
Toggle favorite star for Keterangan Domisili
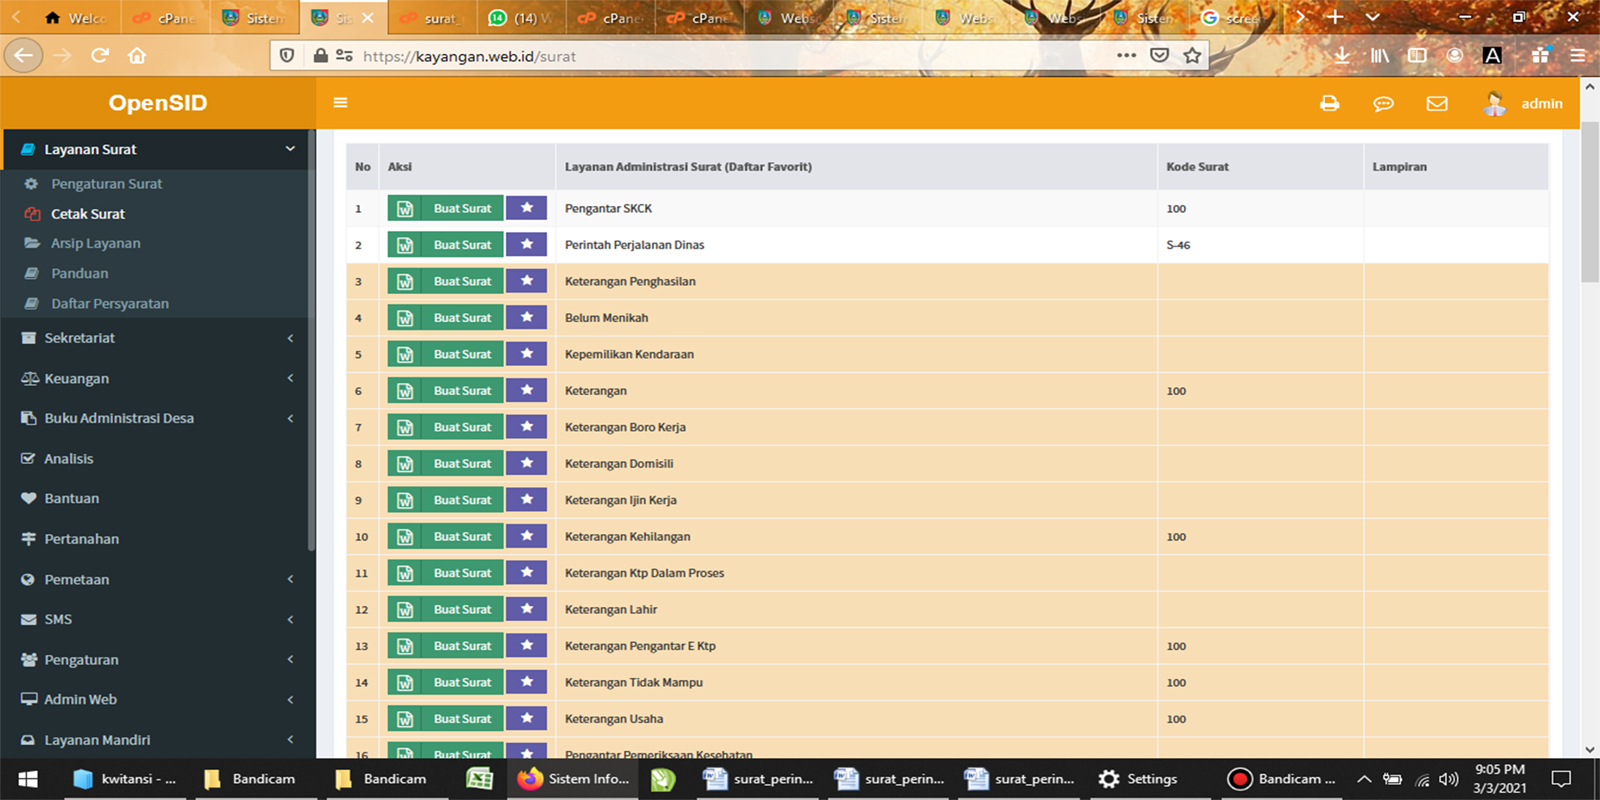[526, 463]
